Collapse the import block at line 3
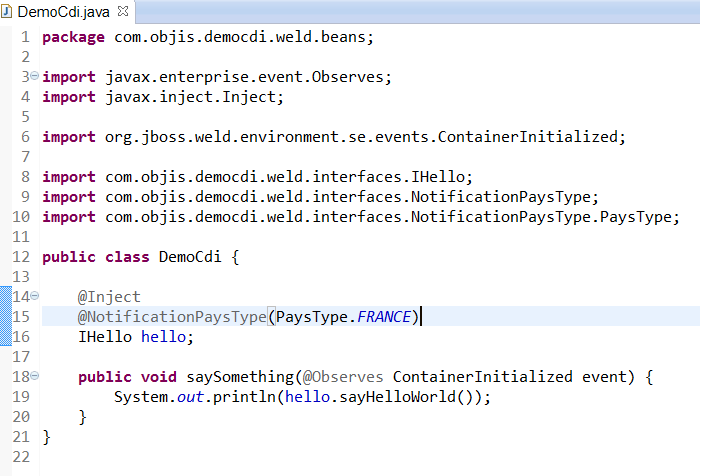Image resolution: width=709 pixels, height=476 pixels. [34, 76]
